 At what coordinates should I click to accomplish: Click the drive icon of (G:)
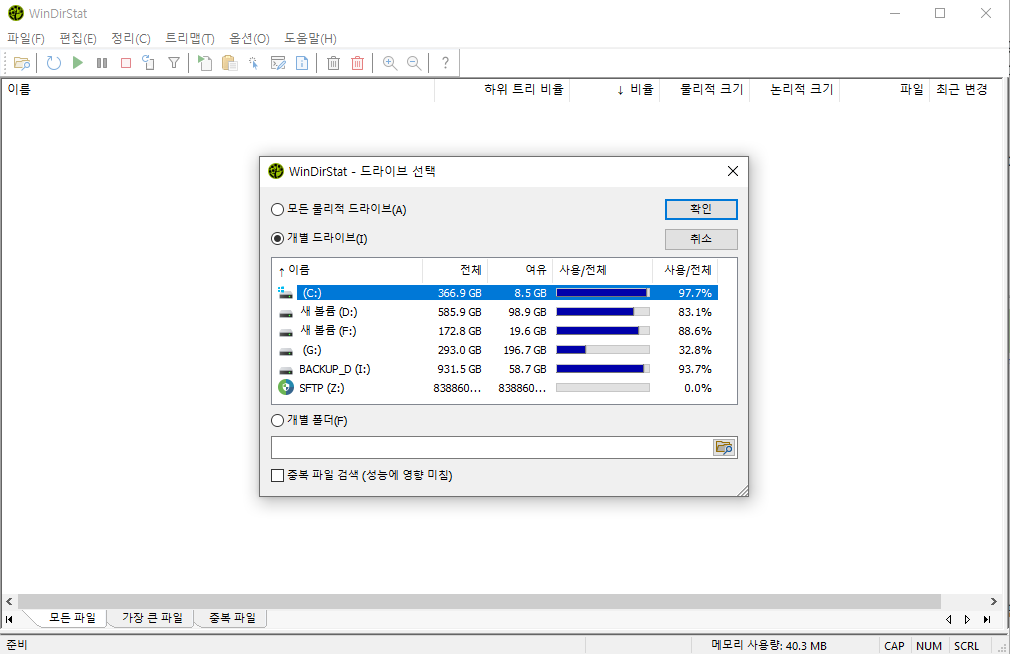(286, 351)
